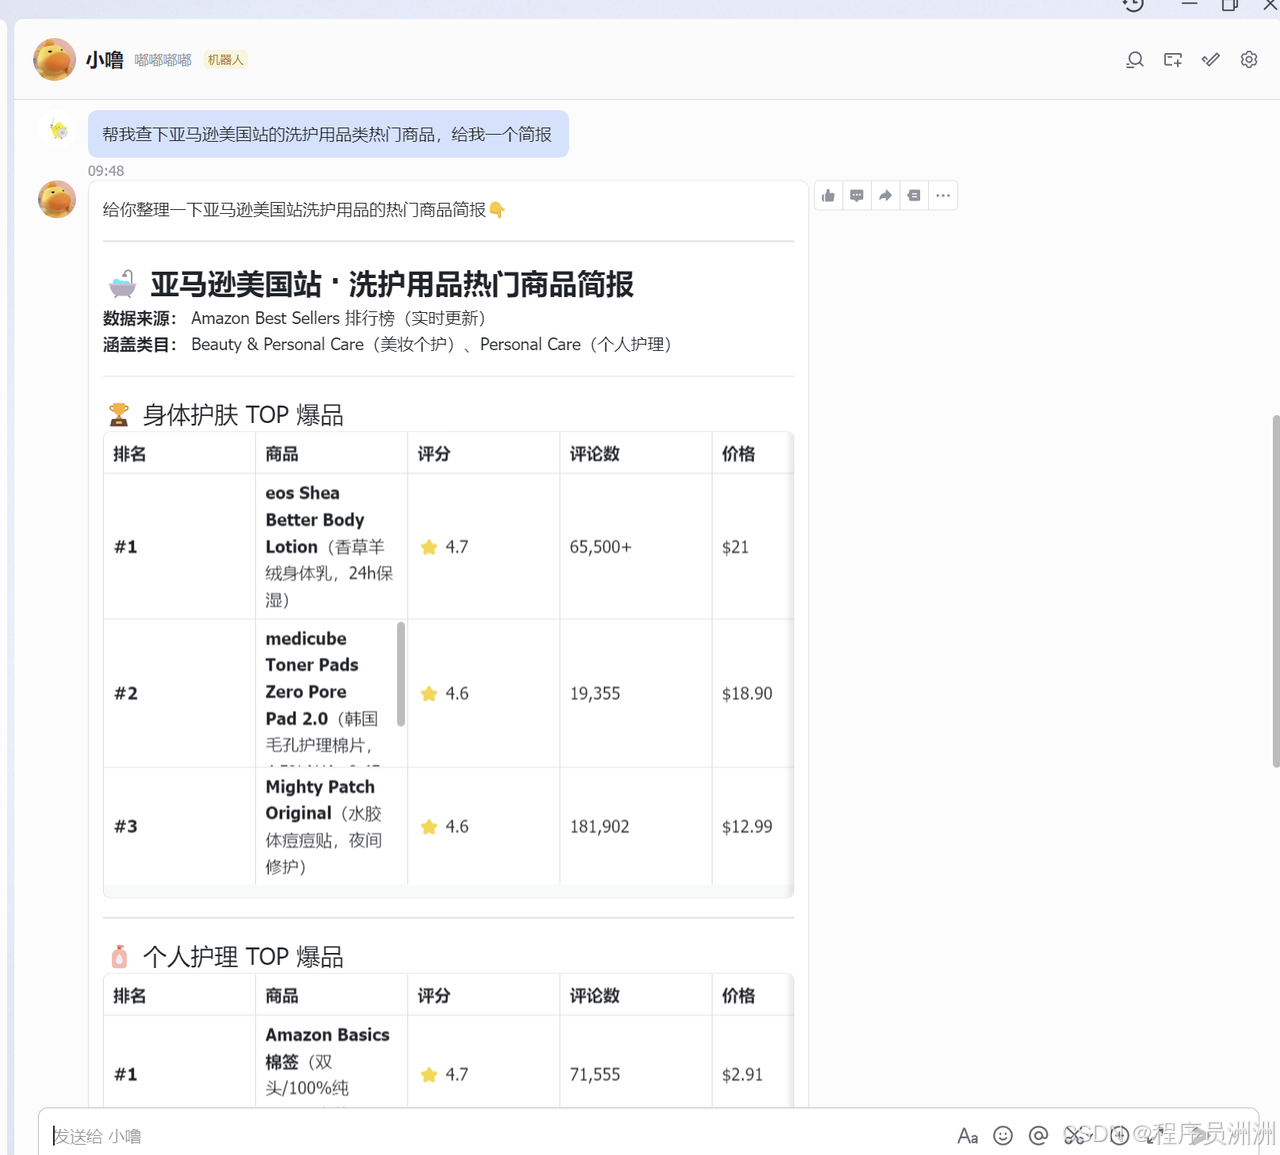
Task: Click the user avatar beside sent message
Action: 58,130
